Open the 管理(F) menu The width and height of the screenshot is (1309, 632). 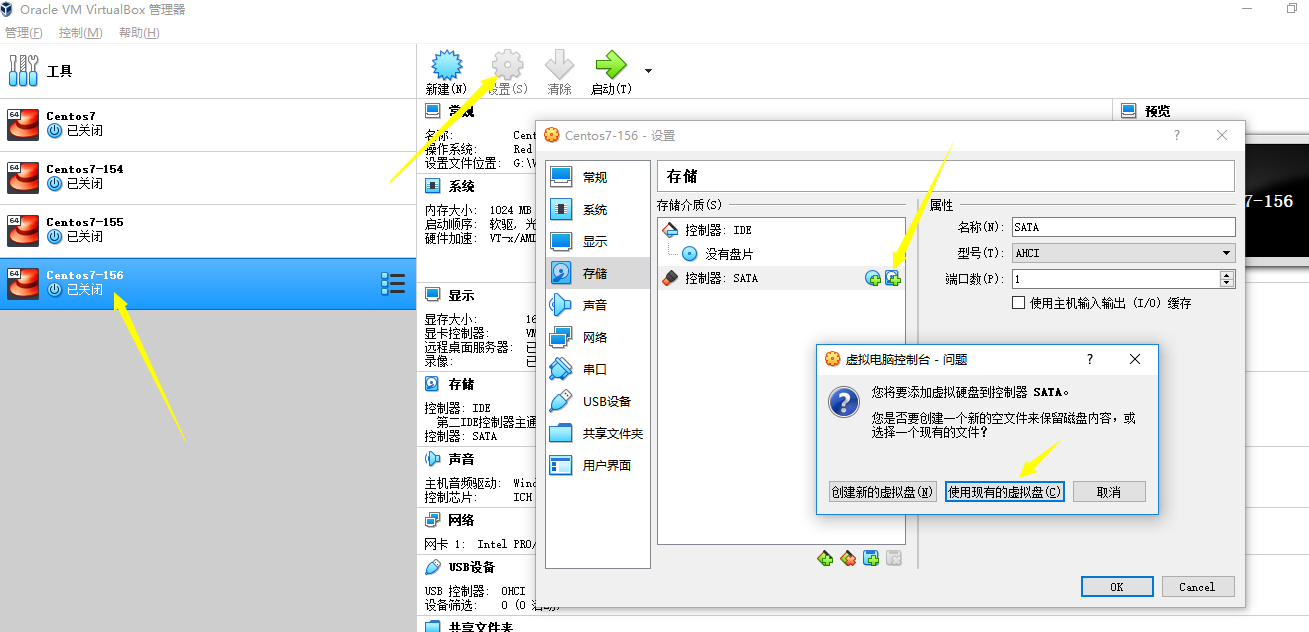pos(24,33)
